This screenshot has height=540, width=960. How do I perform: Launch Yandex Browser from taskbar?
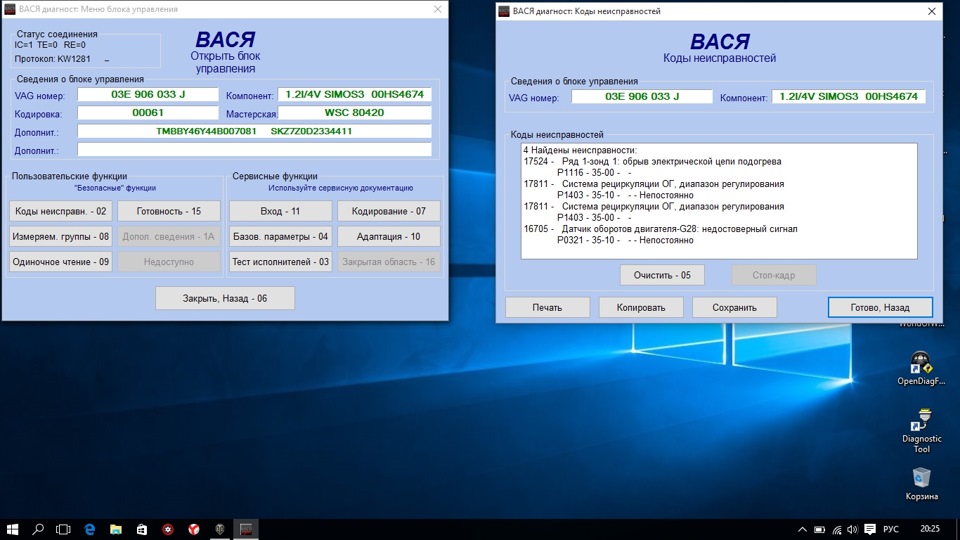[193, 530]
